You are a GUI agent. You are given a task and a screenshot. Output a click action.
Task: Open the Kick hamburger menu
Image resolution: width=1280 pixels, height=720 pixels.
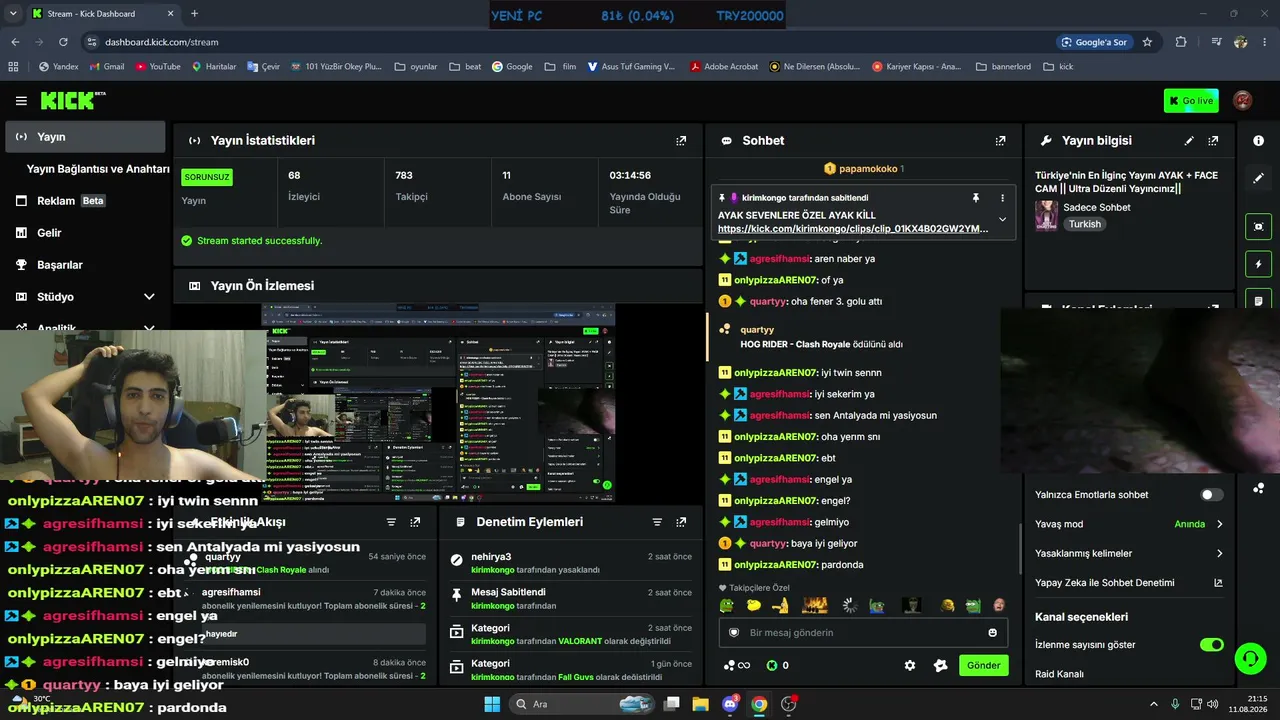21,101
